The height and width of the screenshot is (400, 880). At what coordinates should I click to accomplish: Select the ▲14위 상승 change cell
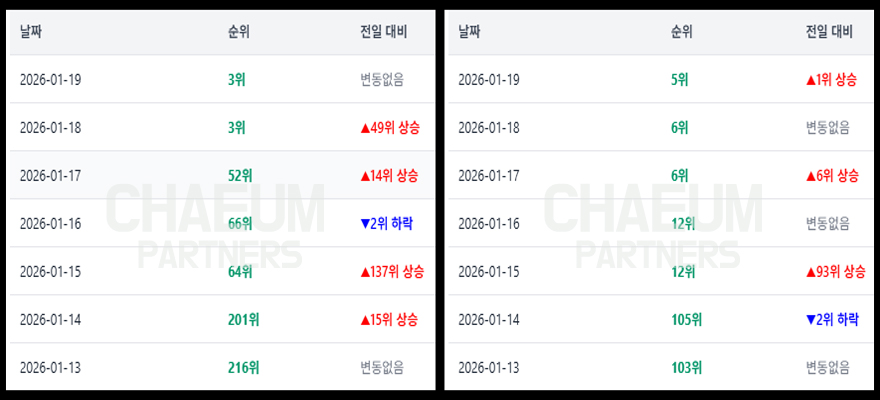389,175
